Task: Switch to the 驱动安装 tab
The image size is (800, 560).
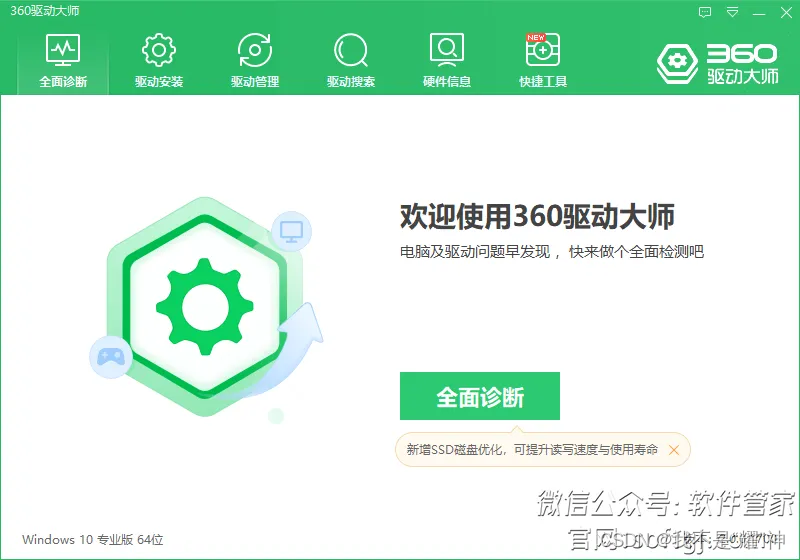Action: pyautogui.click(x=159, y=60)
